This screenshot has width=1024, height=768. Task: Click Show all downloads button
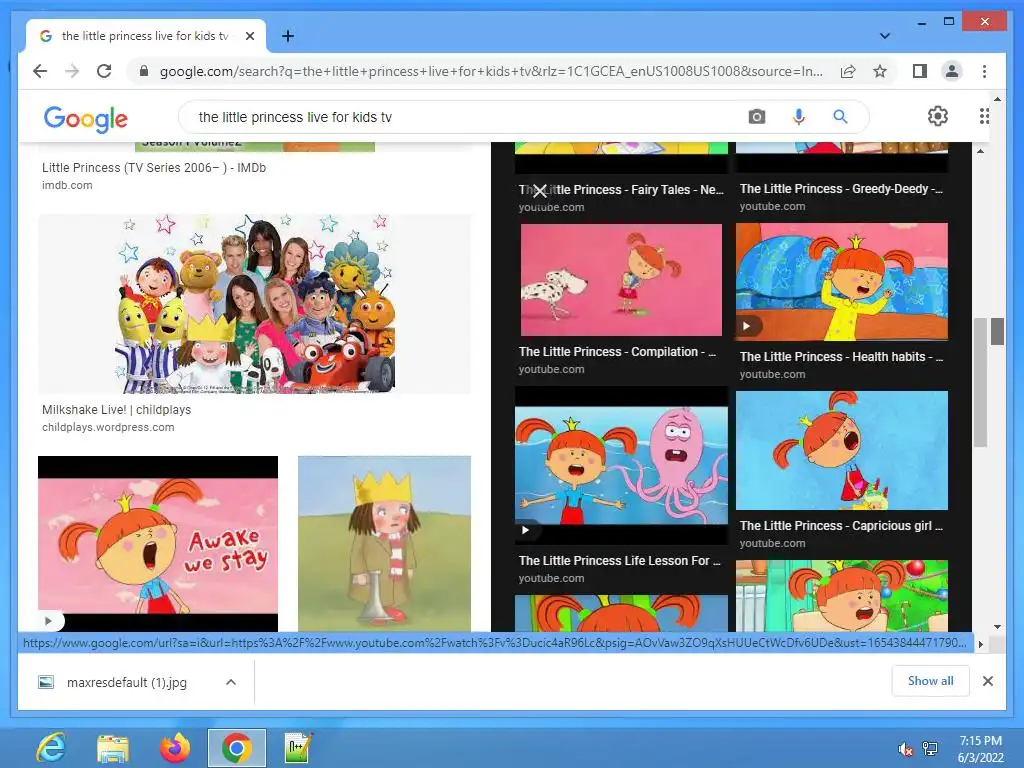click(931, 681)
